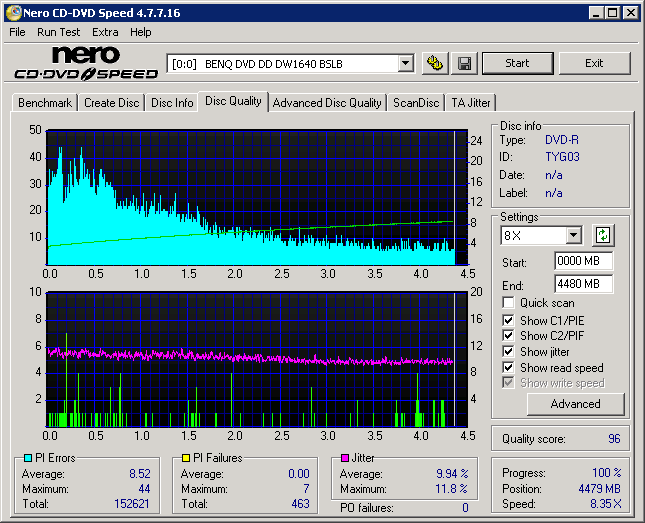Click the magenta Jitter legend square
Screen dimensions: 645x523
[343, 459]
